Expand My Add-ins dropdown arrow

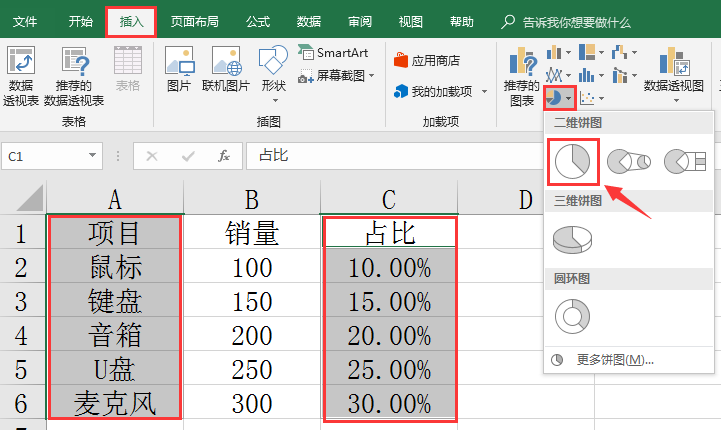[484, 92]
